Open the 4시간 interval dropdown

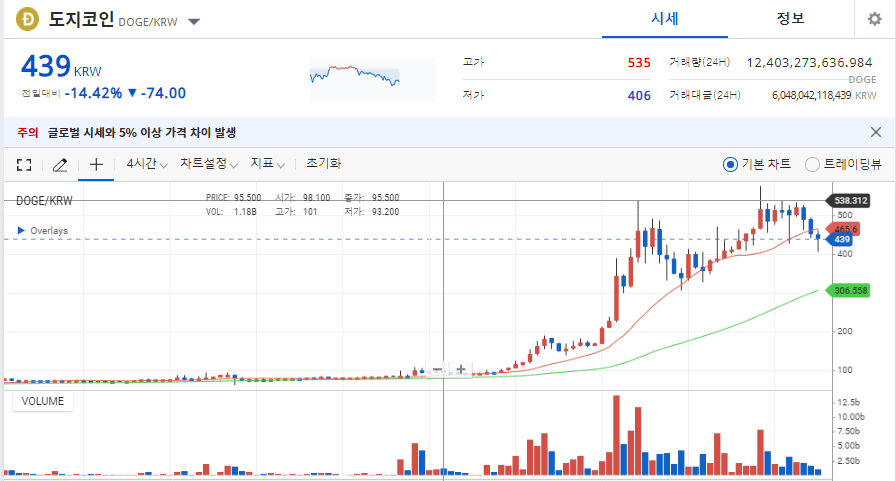147,164
